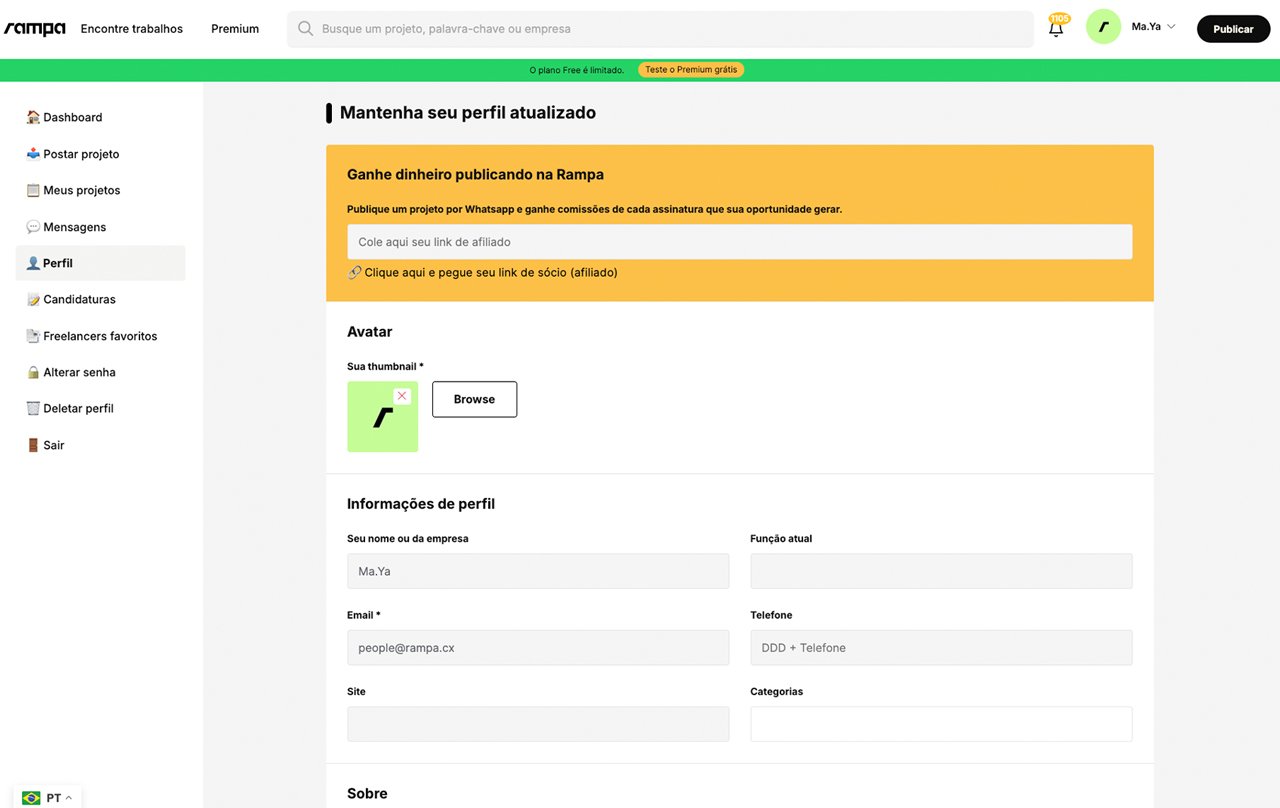Focus the Telefone input field
1280x808 pixels.
point(940,648)
